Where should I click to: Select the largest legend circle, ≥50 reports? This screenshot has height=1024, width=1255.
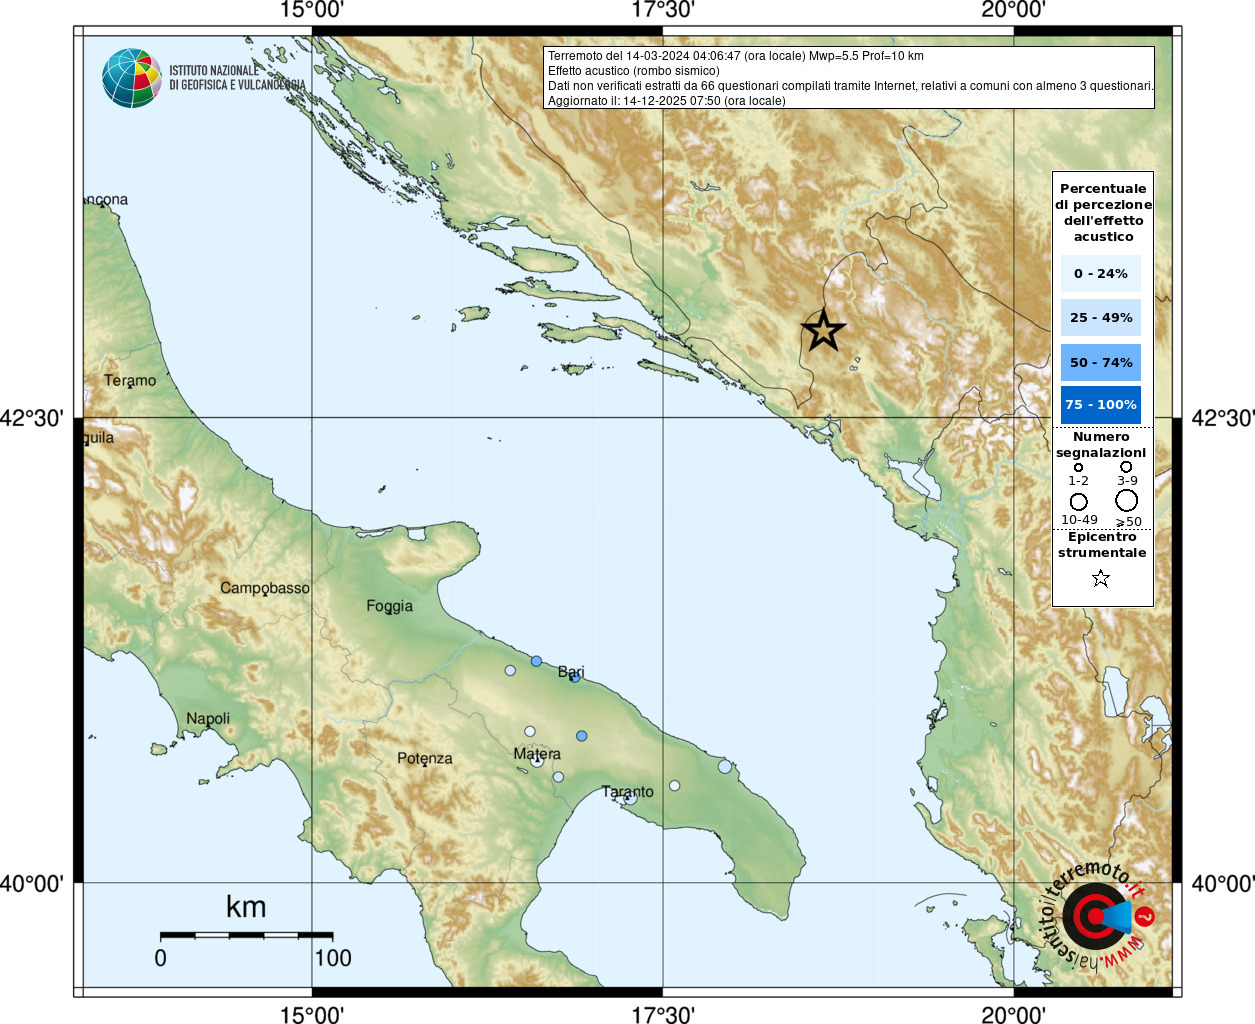point(1127,500)
